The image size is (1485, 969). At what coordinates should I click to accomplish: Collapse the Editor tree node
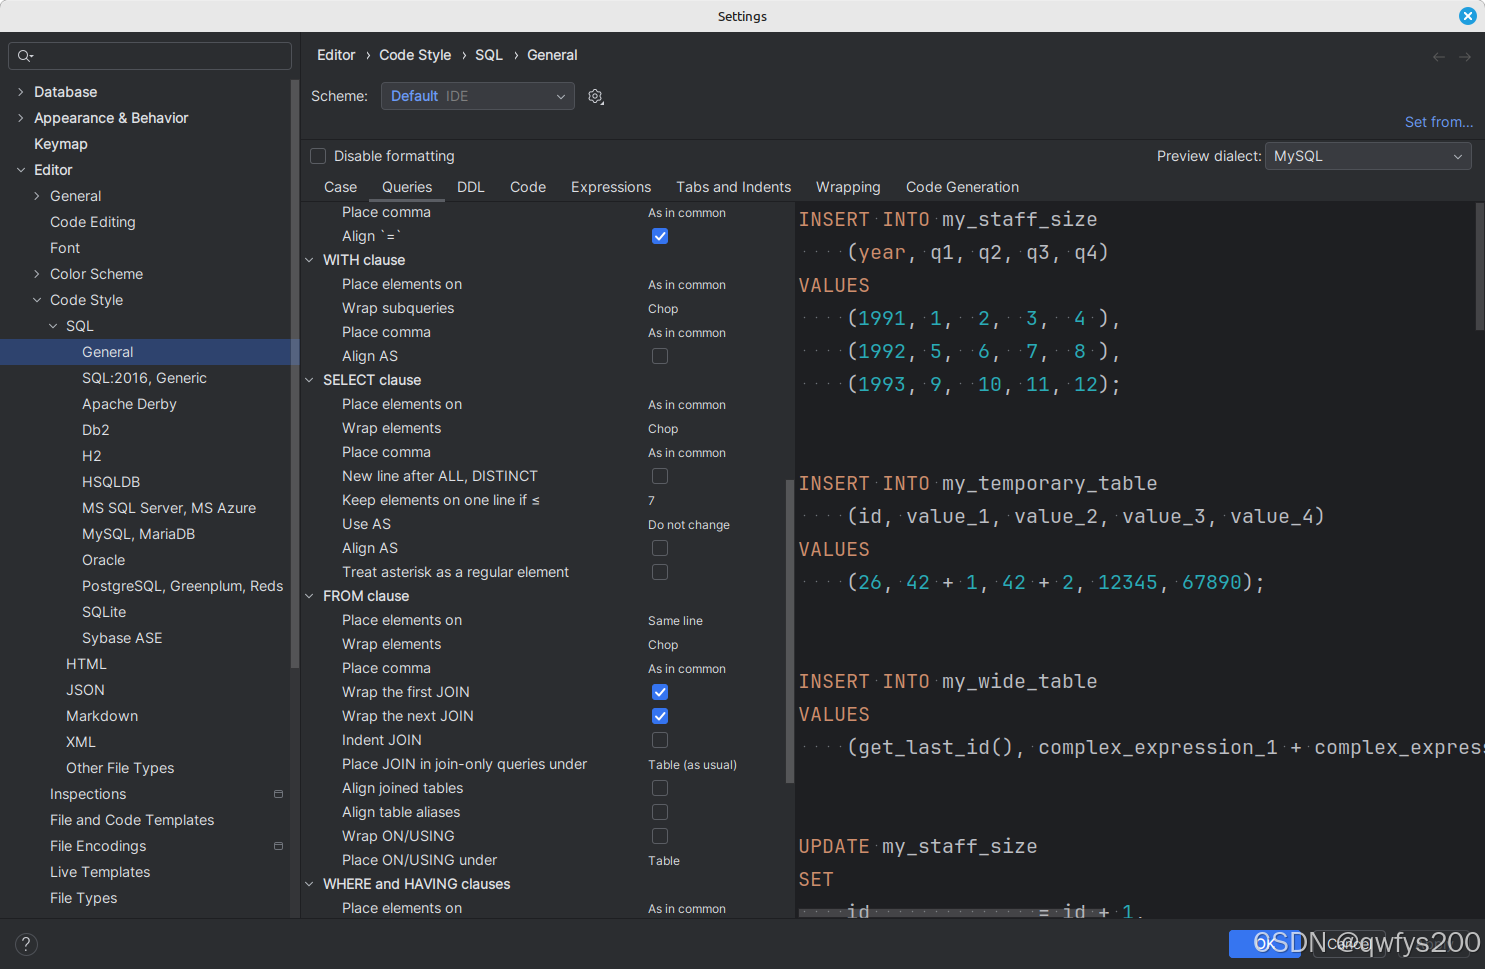click(21, 170)
